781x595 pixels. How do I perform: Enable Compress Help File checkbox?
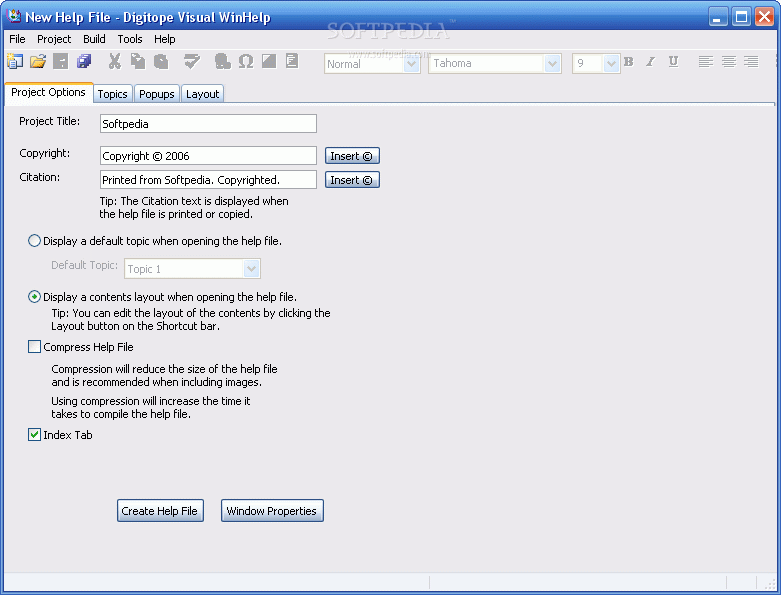click(34, 347)
